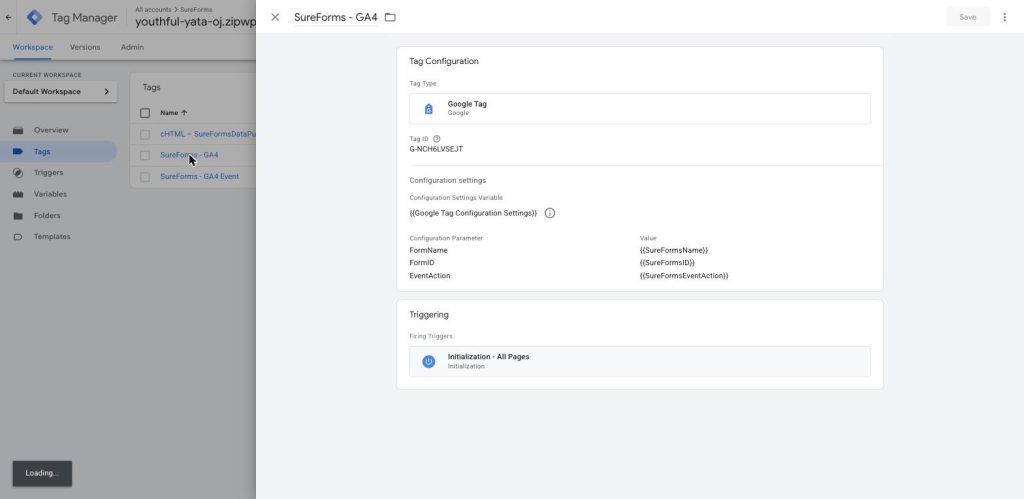Viewport: 1024px width, 499px height.
Task: Click the disabled Save button
Action: coord(967,17)
